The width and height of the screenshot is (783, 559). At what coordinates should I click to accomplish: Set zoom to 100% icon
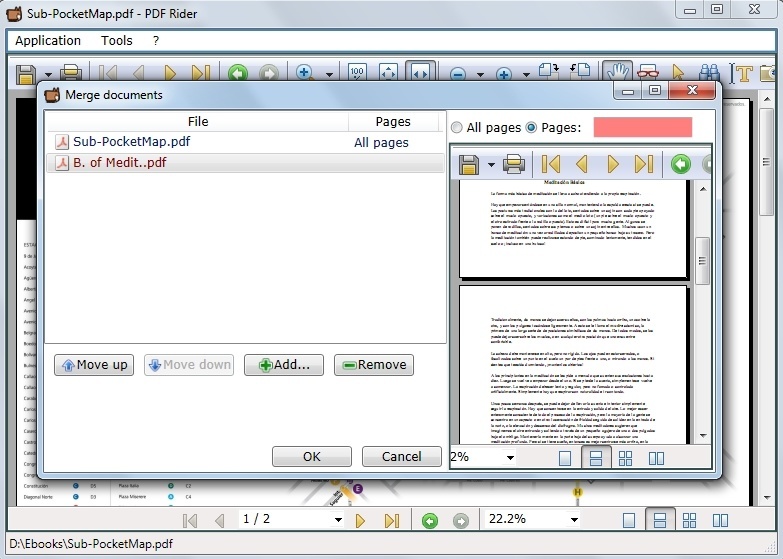coord(357,73)
